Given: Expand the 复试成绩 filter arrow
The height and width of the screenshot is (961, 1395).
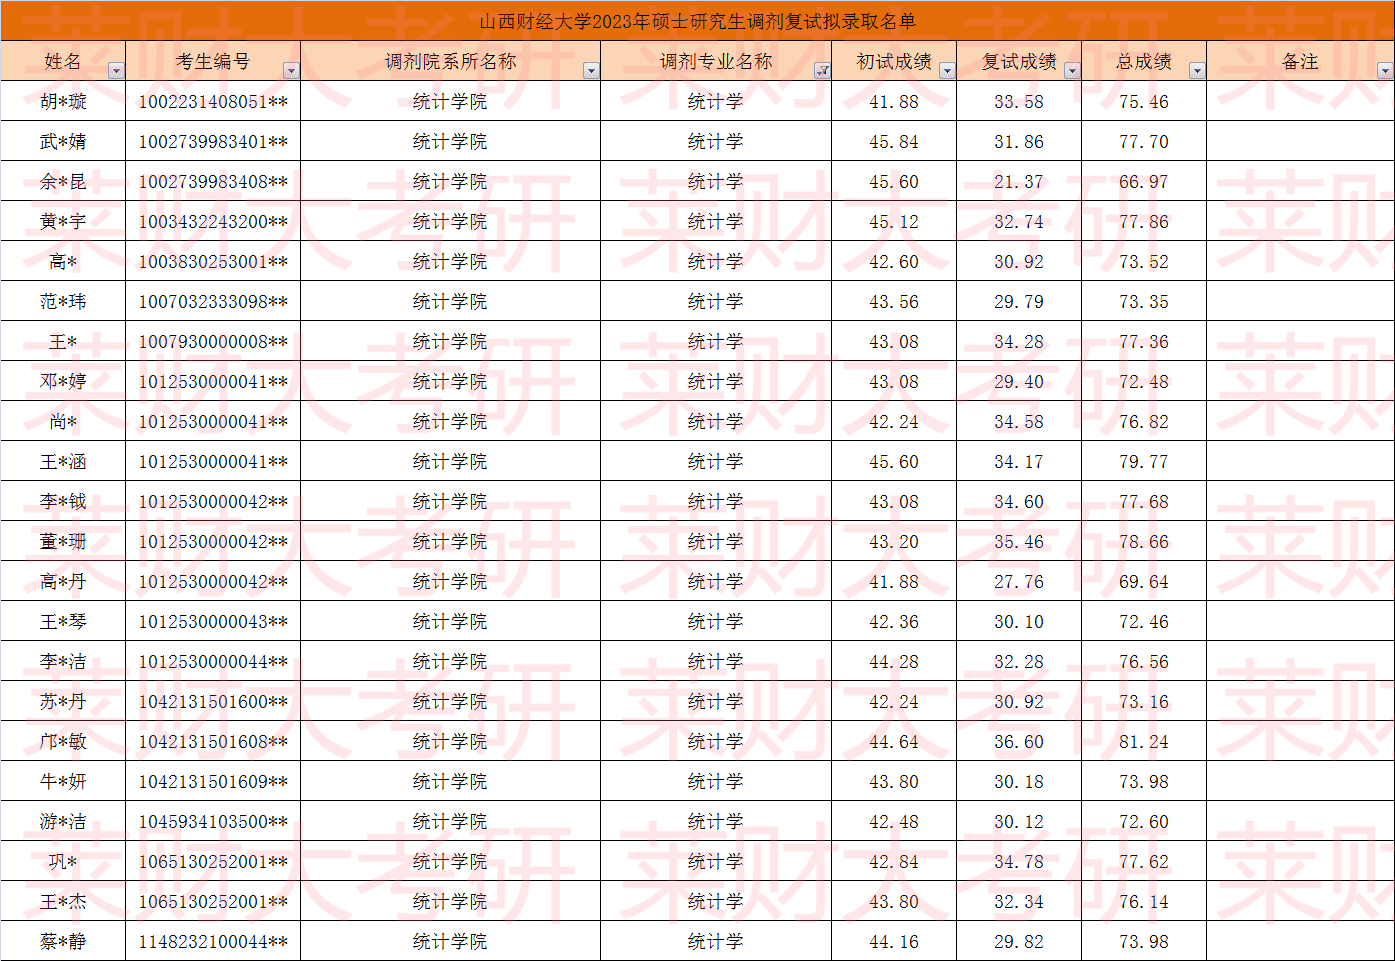Looking at the screenshot, I should 1072,71.
